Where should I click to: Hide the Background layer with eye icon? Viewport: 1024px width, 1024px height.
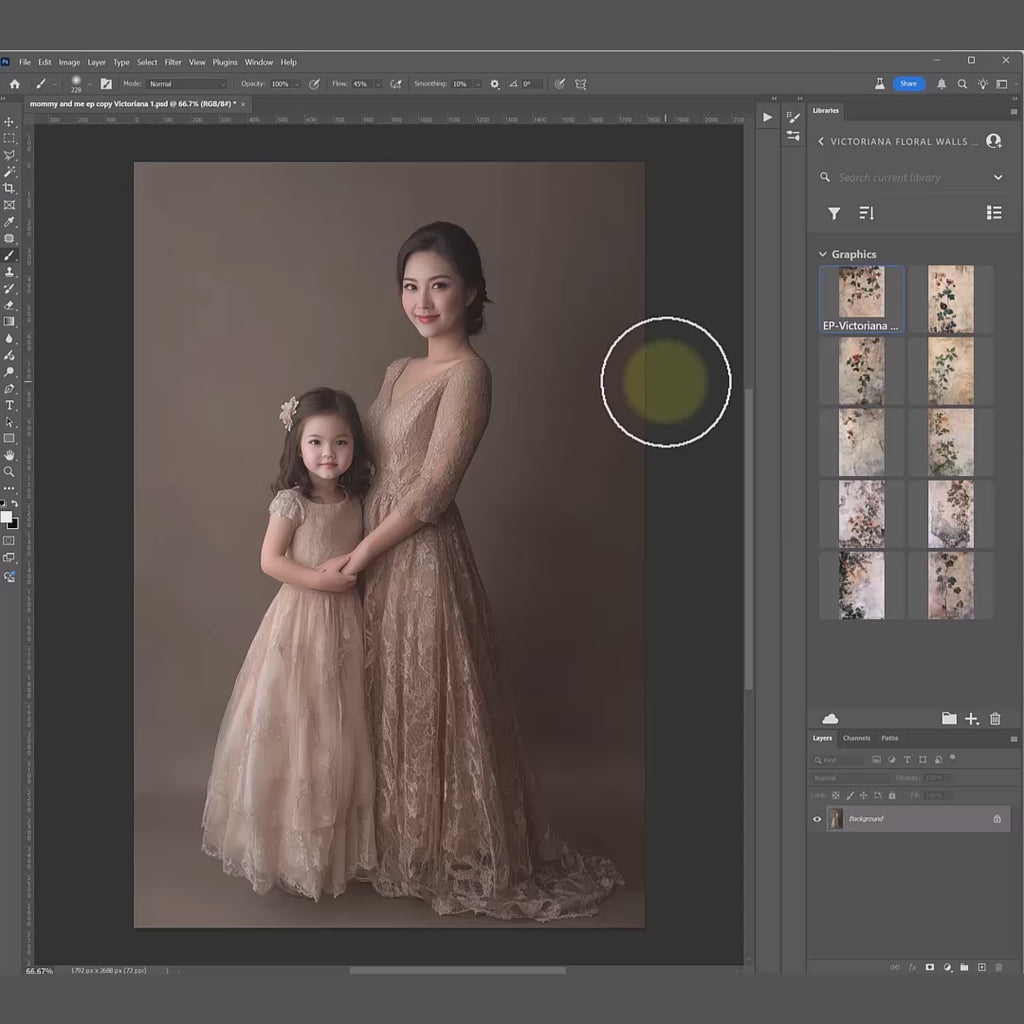click(x=817, y=819)
